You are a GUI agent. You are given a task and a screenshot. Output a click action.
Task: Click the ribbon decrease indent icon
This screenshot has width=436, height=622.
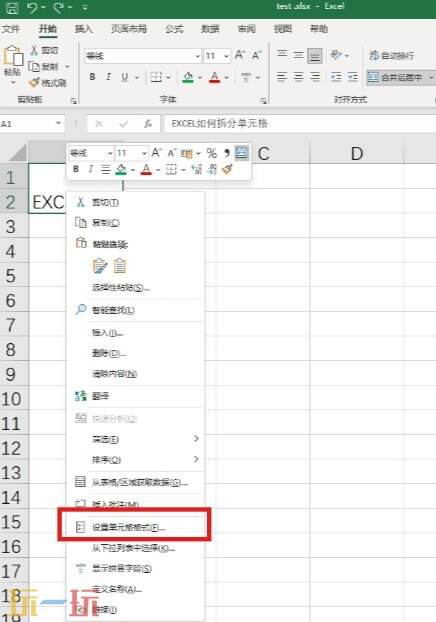(x=336, y=77)
